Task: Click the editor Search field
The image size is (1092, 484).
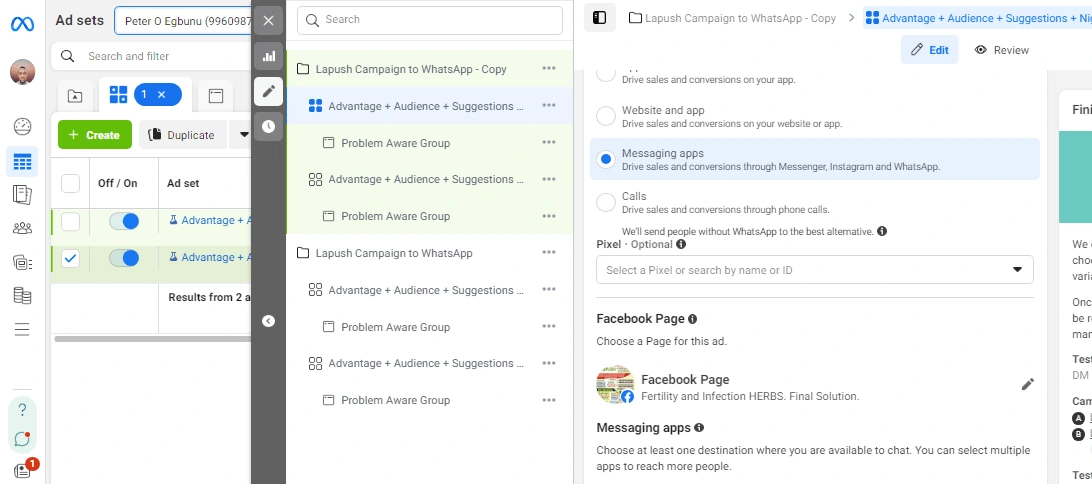Action: click(x=430, y=19)
